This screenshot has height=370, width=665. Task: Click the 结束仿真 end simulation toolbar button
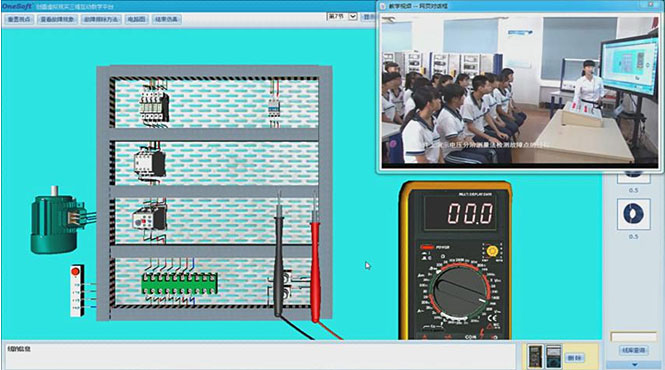[166, 19]
